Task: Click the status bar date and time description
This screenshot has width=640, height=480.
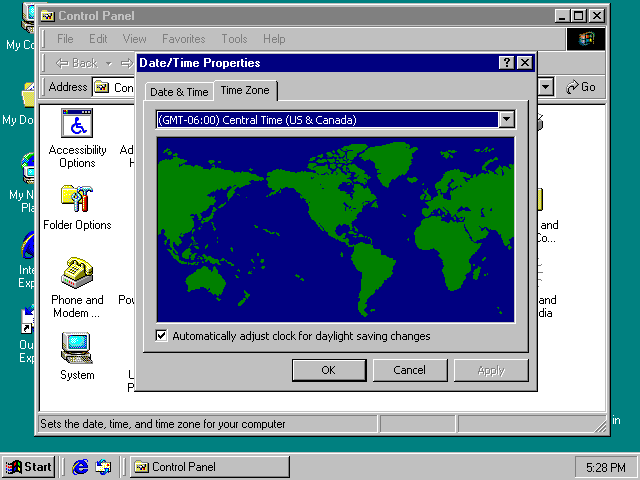Action: (x=163, y=424)
